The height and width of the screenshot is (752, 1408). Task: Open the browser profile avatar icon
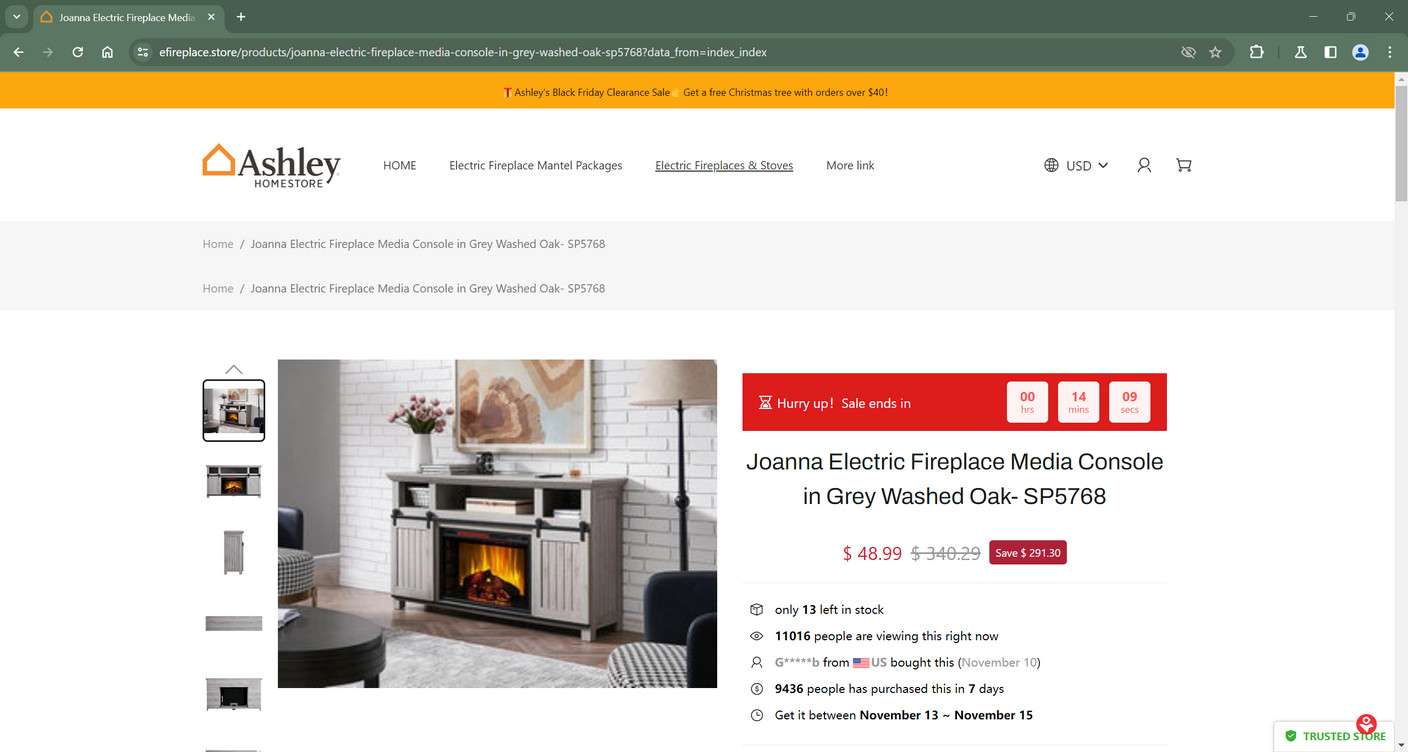click(1359, 52)
